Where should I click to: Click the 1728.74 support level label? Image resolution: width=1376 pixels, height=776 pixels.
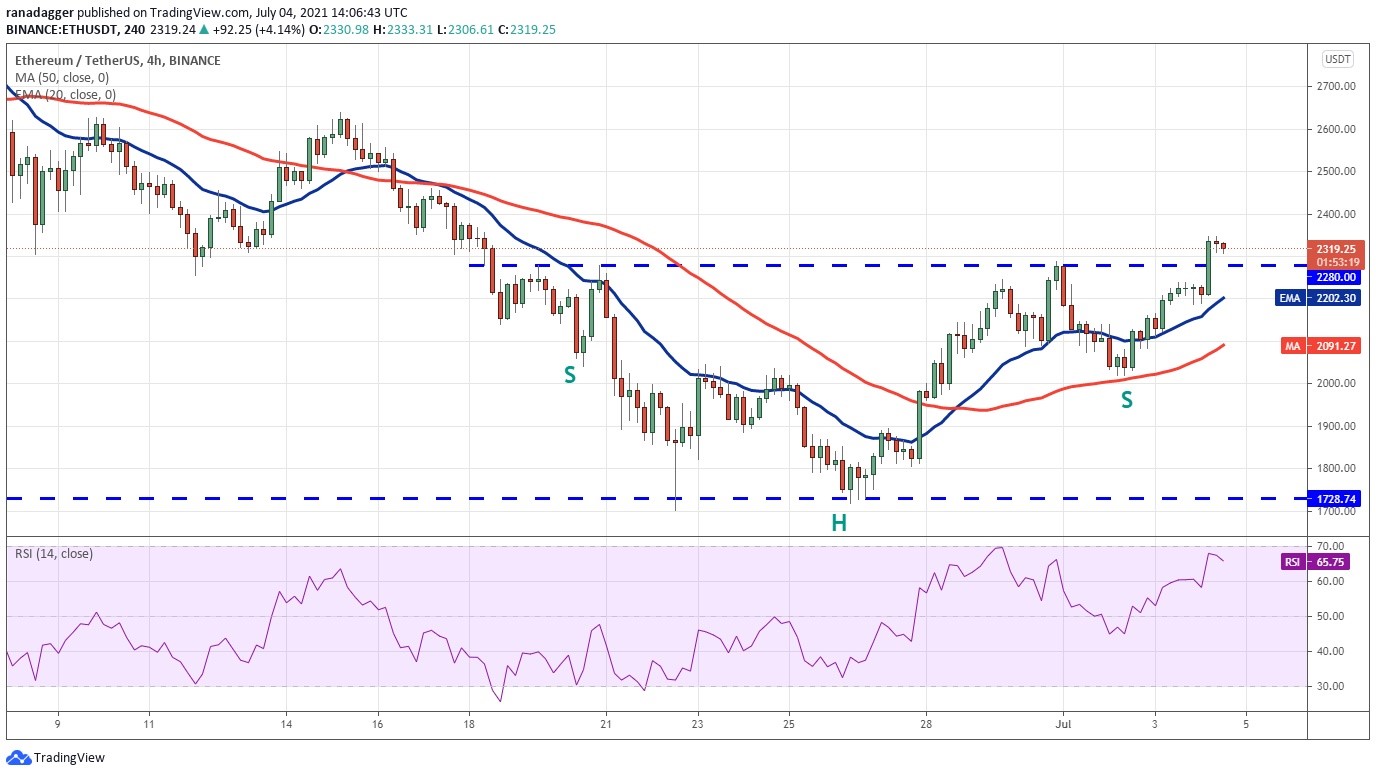pyautogui.click(x=1335, y=497)
